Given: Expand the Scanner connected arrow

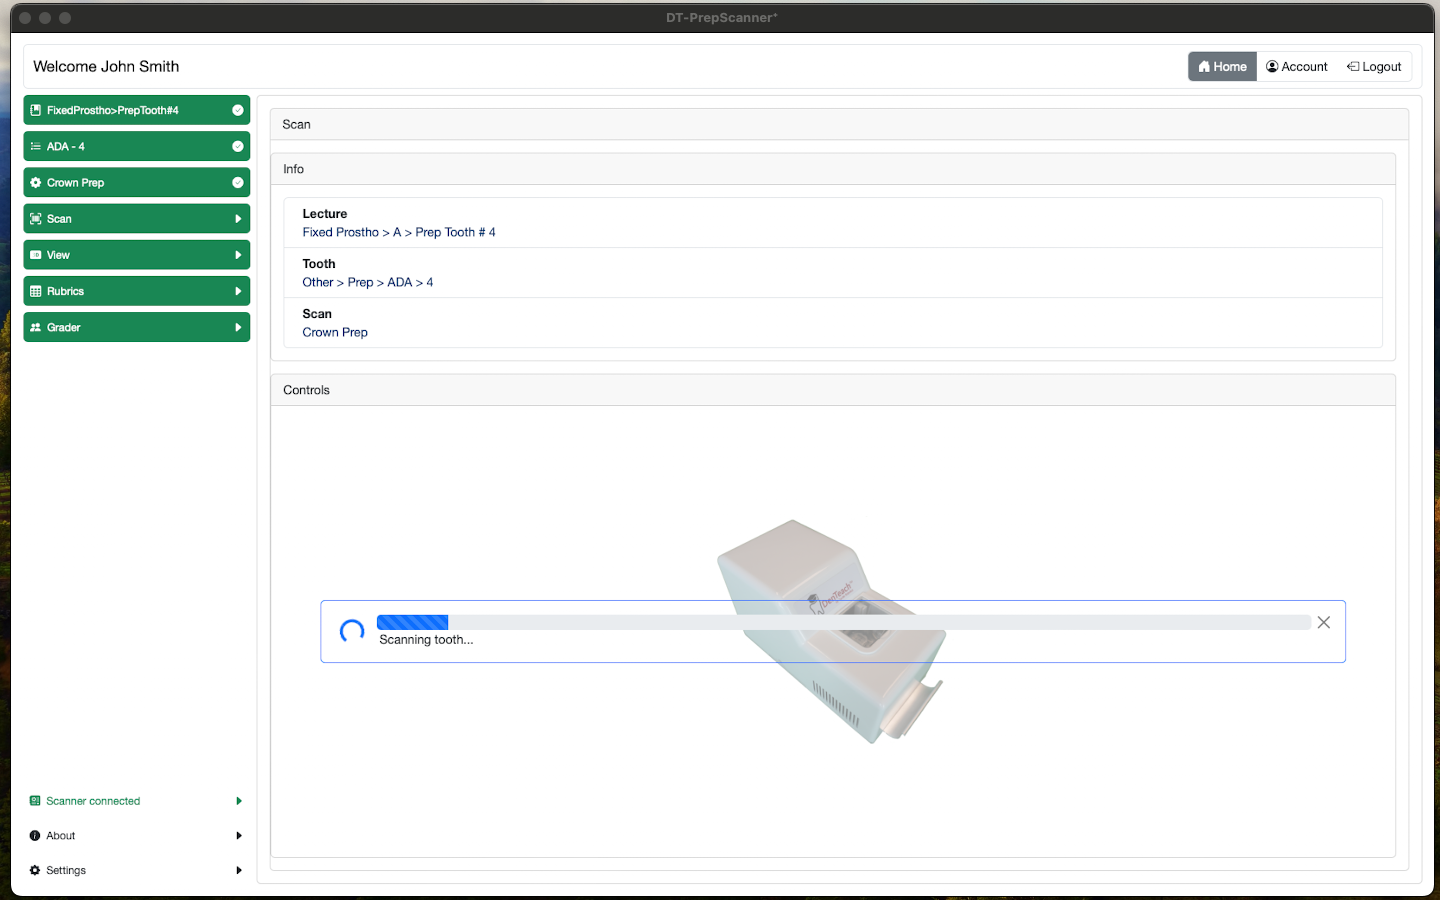Looking at the screenshot, I should click(239, 801).
